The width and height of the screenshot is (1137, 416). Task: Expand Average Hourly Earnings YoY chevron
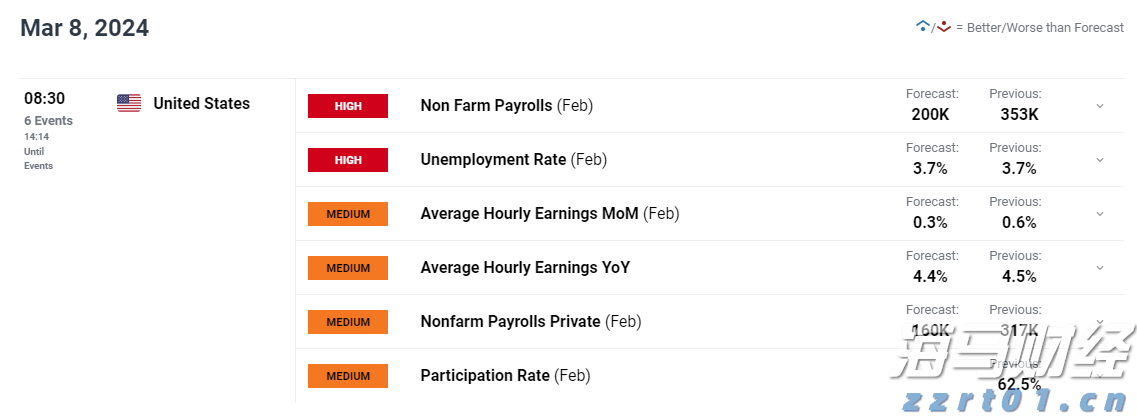point(1100,268)
